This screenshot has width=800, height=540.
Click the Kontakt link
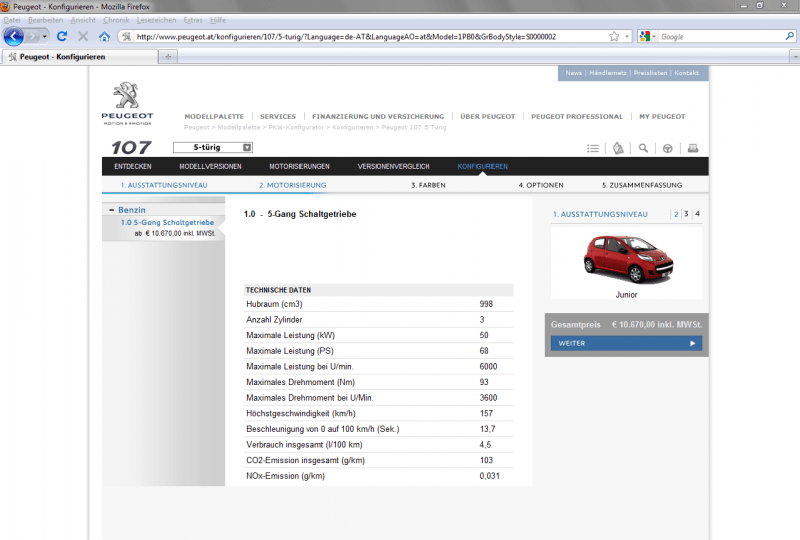click(x=686, y=73)
